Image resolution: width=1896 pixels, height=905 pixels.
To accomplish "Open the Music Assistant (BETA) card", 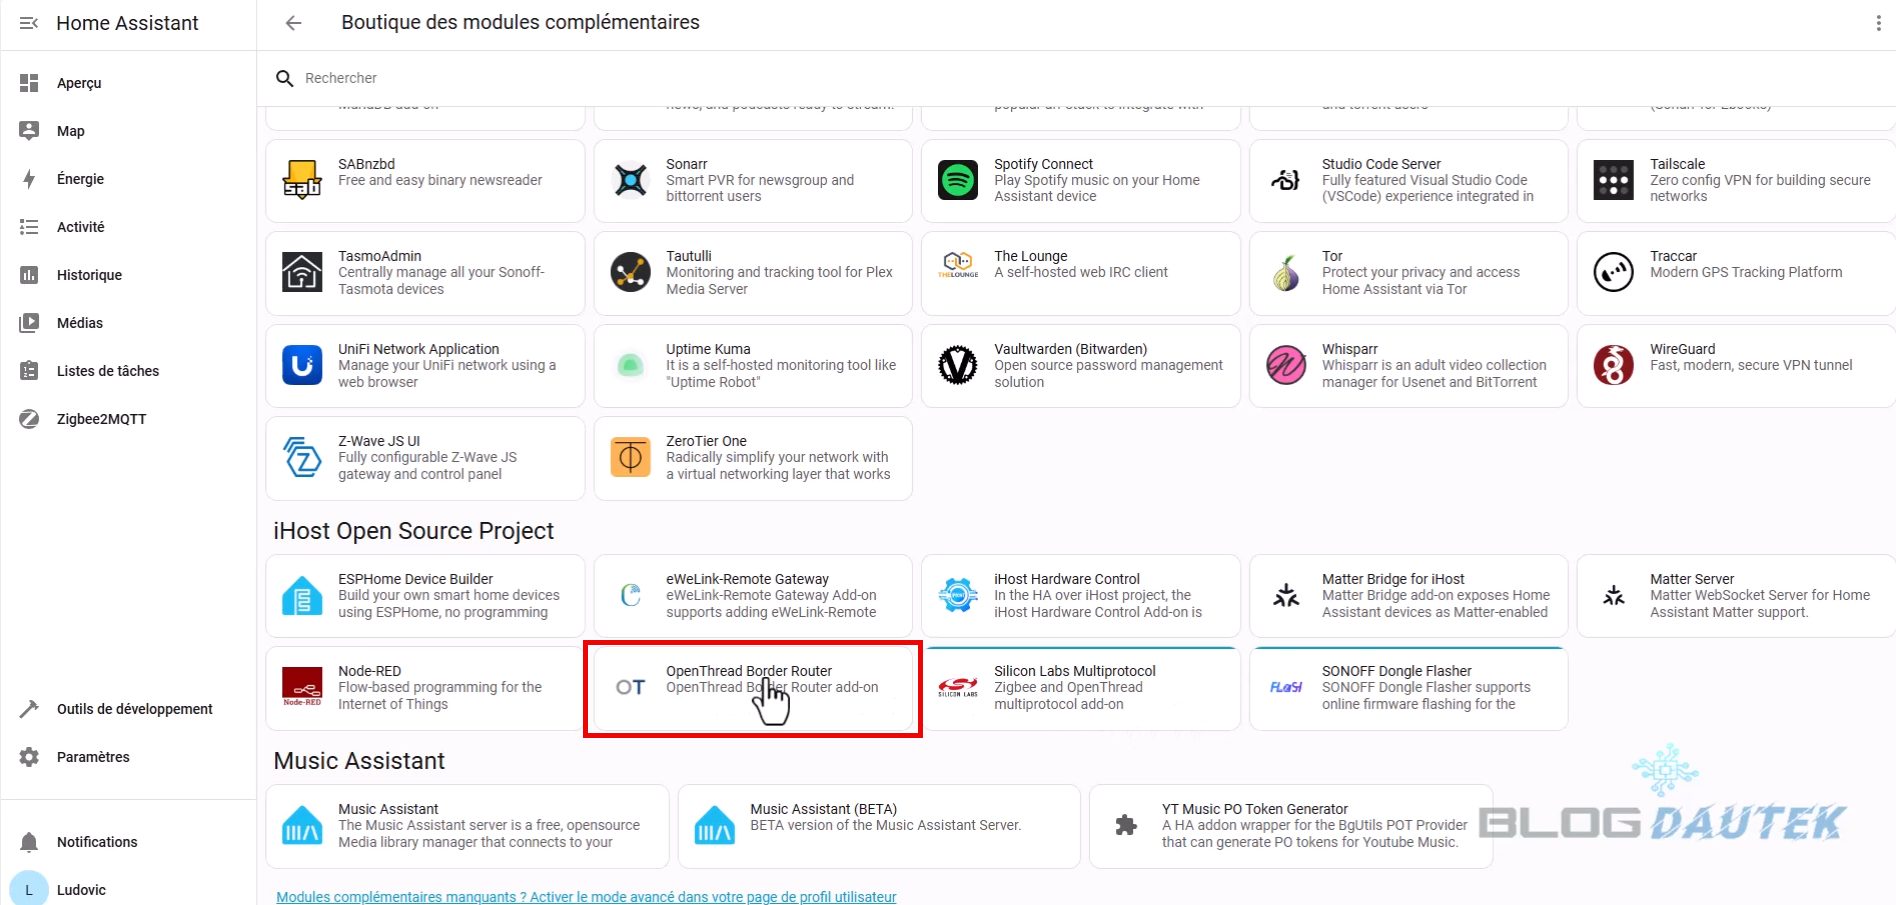I will coord(878,826).
